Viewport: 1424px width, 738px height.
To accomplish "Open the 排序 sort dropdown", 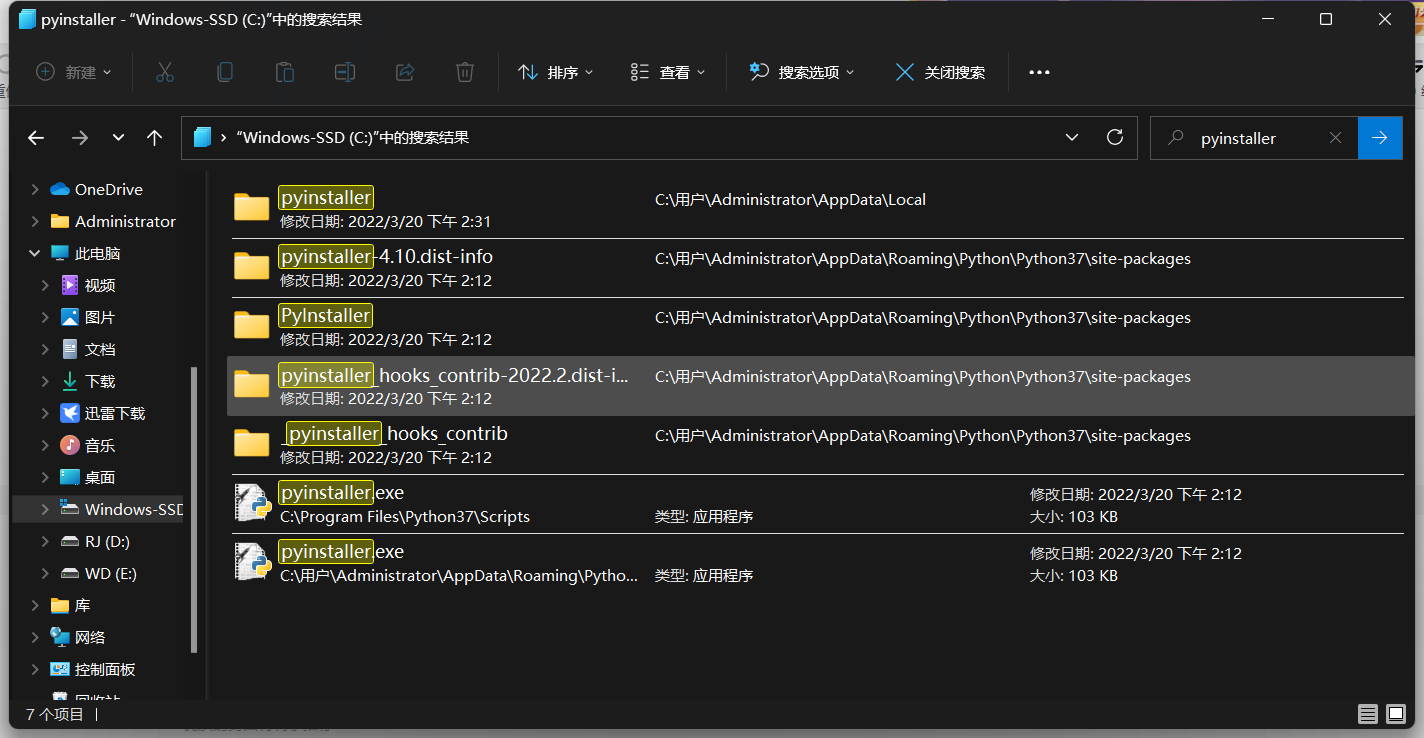I will pyautogui.click(x=556, y=71).
